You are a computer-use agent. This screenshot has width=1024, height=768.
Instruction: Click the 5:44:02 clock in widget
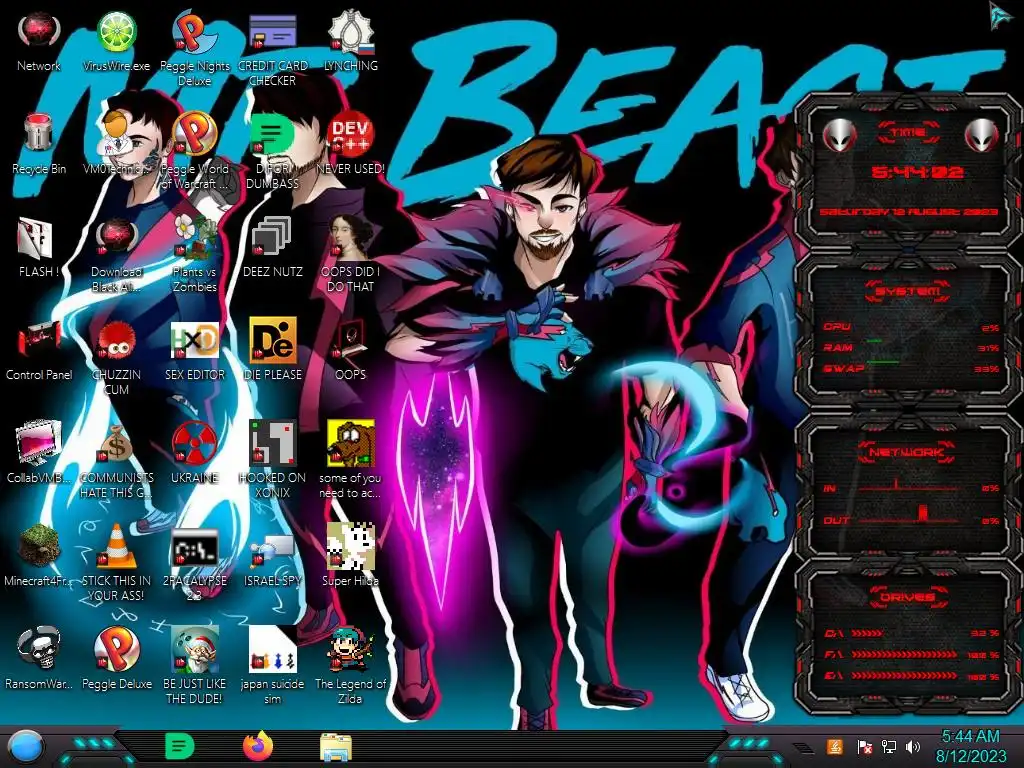pyautogui.click(x=917, y=172)
